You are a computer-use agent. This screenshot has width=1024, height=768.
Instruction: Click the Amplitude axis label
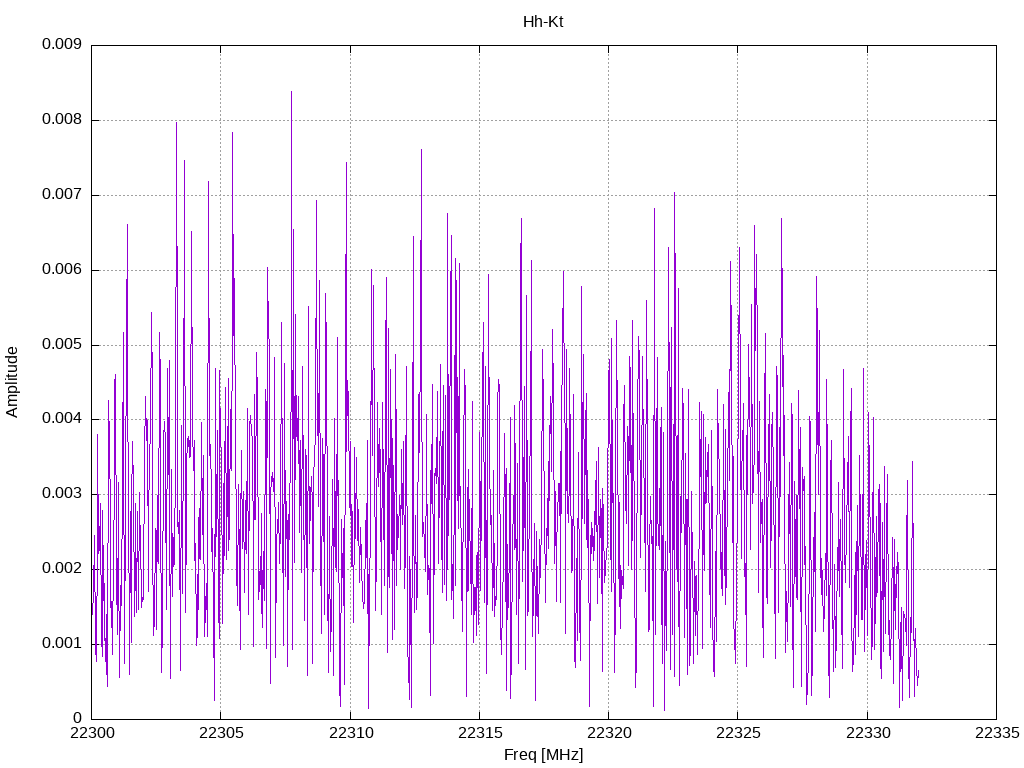(x=12, y=382)
